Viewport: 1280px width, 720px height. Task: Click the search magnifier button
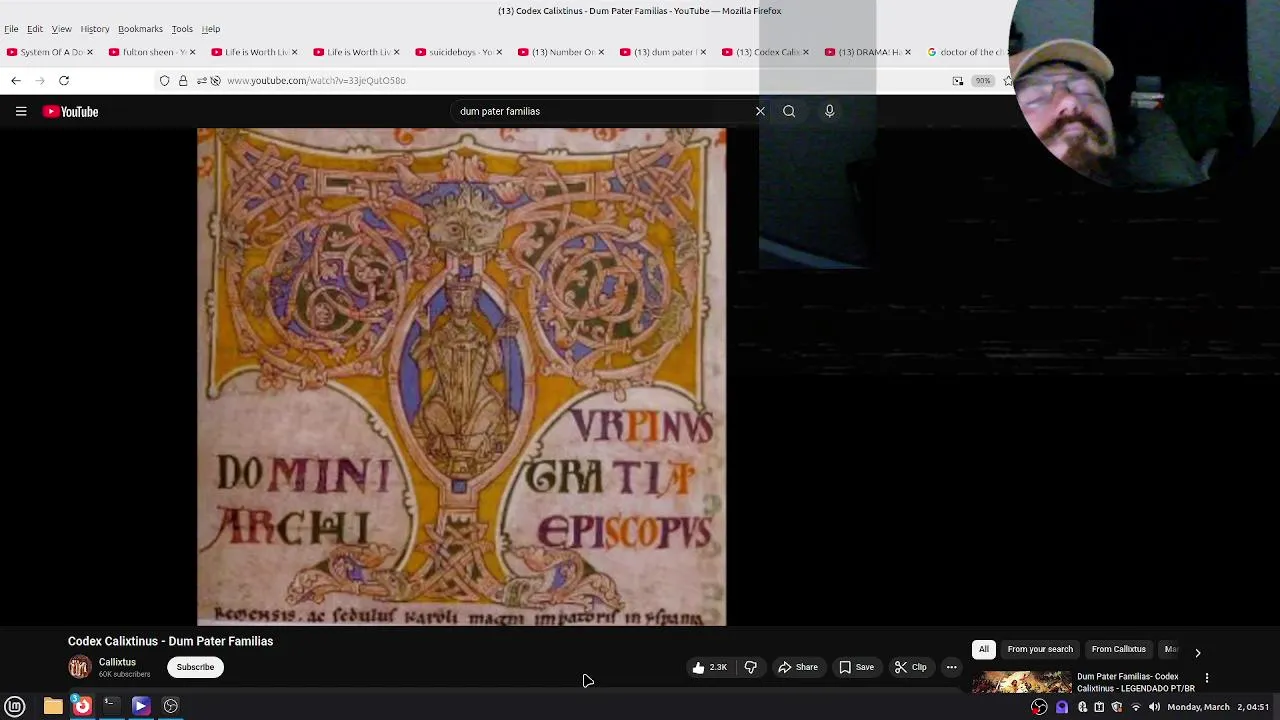(789, 111)
